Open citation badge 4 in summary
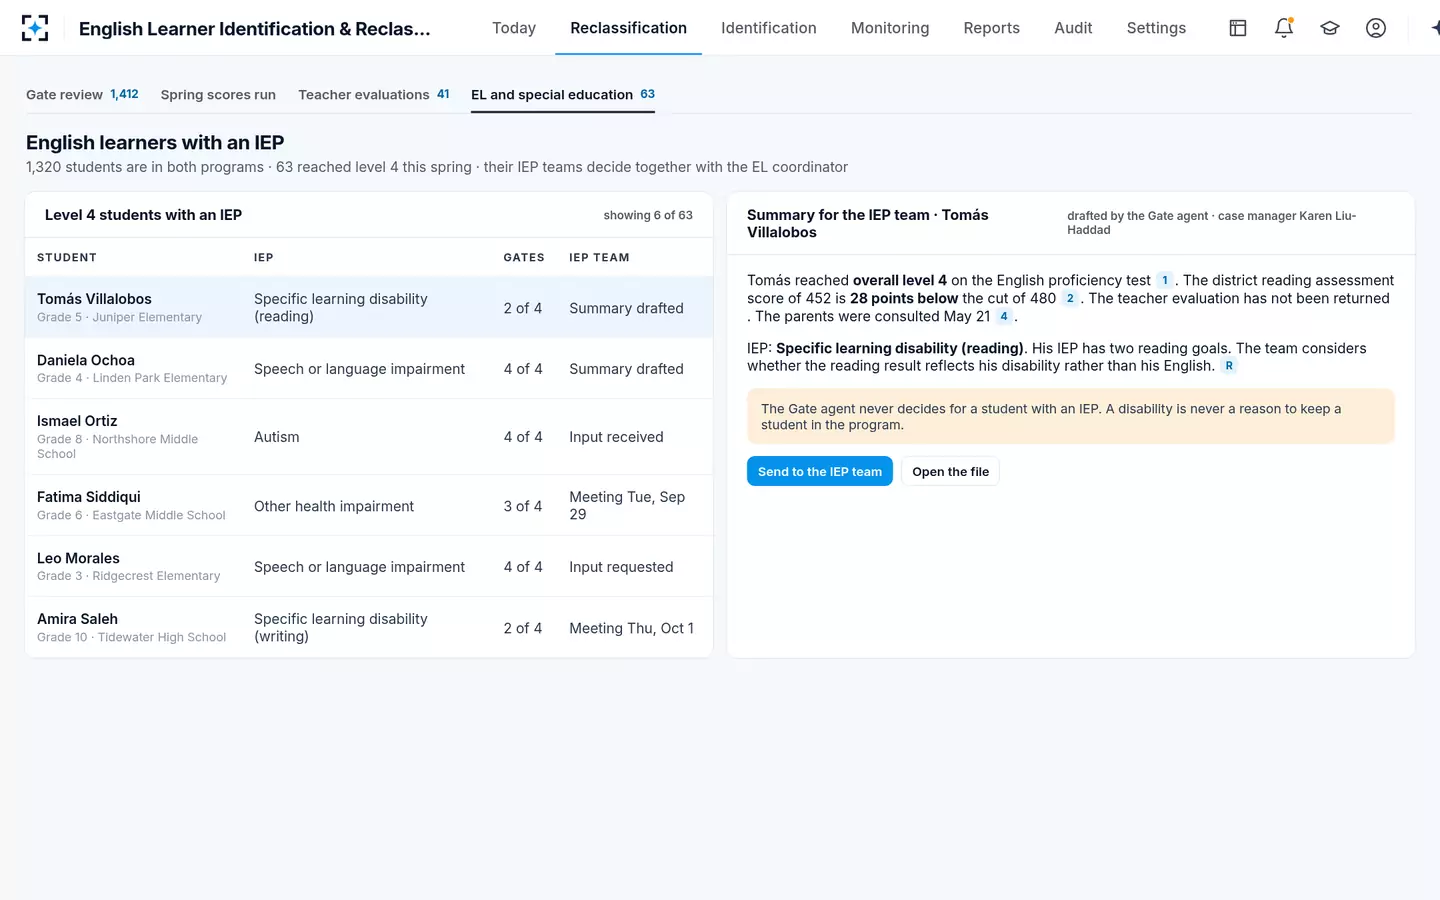Screen dimensions: 1440x900 1004,317
